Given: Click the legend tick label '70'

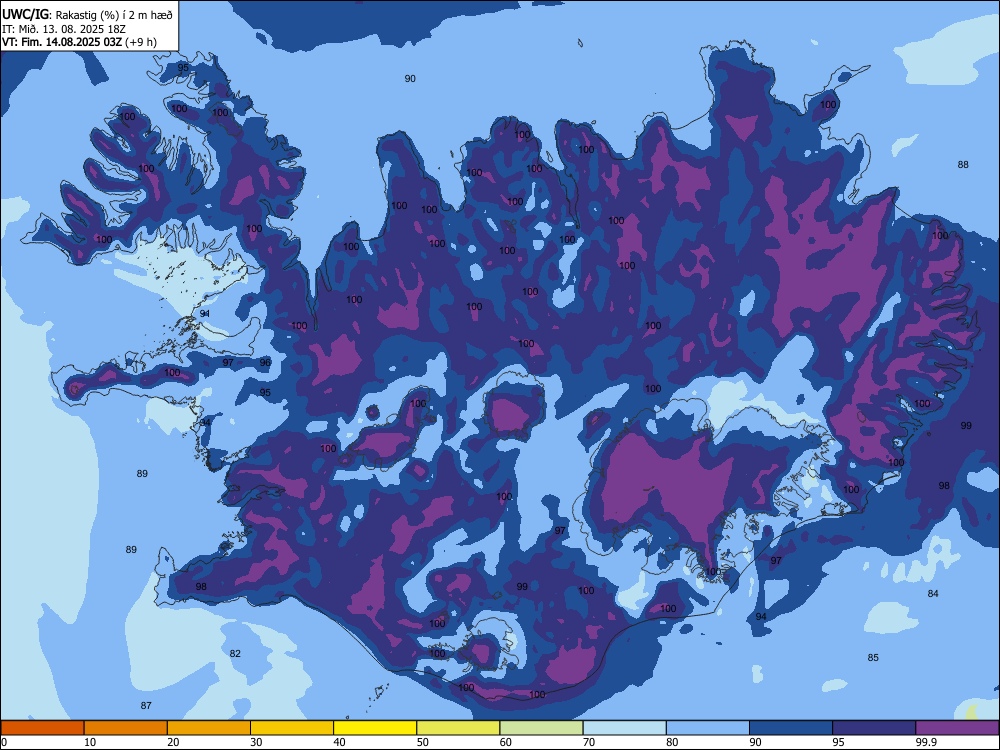Looking at the screenshot, I should point(589,742).
